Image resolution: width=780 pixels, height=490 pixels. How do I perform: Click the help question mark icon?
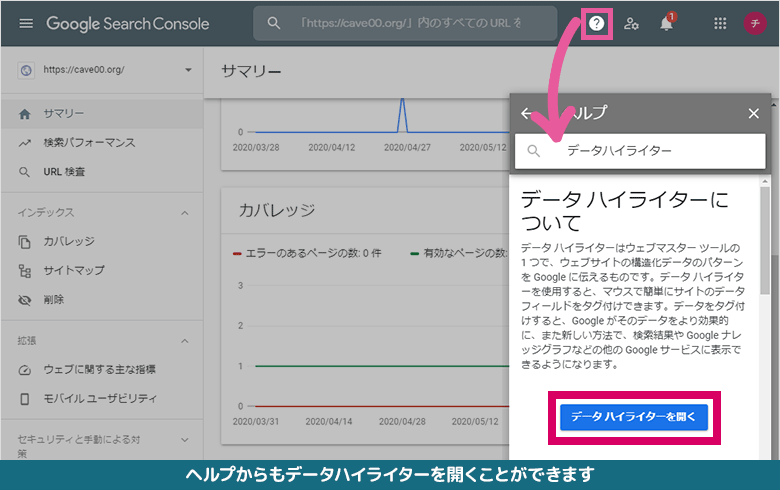click(596, 23)
